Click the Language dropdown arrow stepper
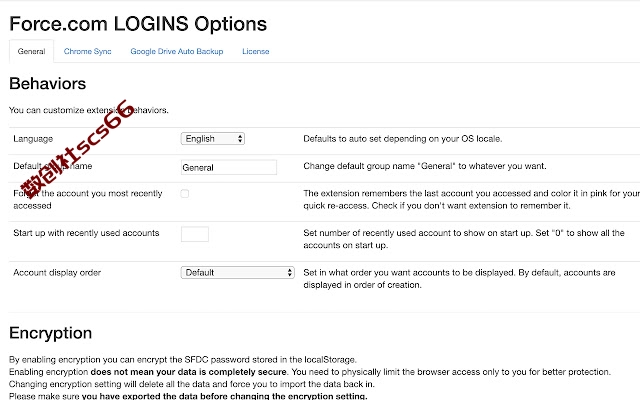640x400 pixels. (x=240, y=139)
